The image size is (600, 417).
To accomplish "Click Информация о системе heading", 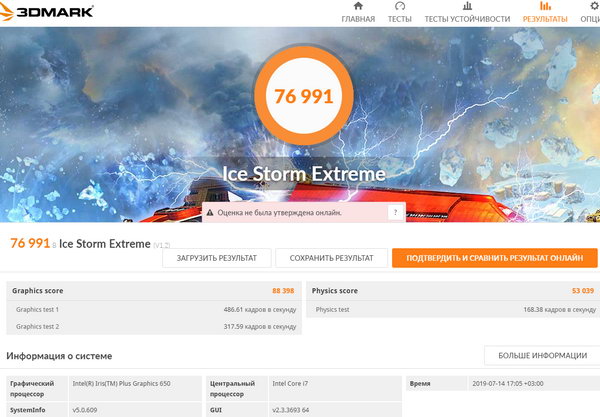I will tap(59, 356).
